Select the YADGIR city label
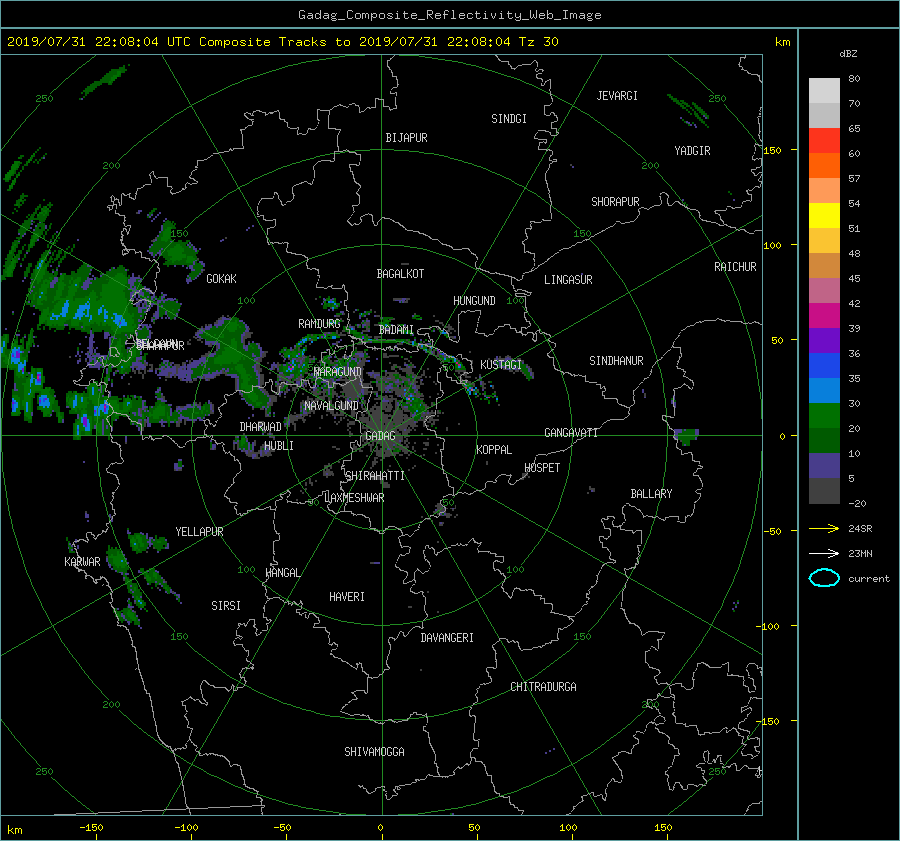This screenshot has height=841, width=900. click(692, 151)
